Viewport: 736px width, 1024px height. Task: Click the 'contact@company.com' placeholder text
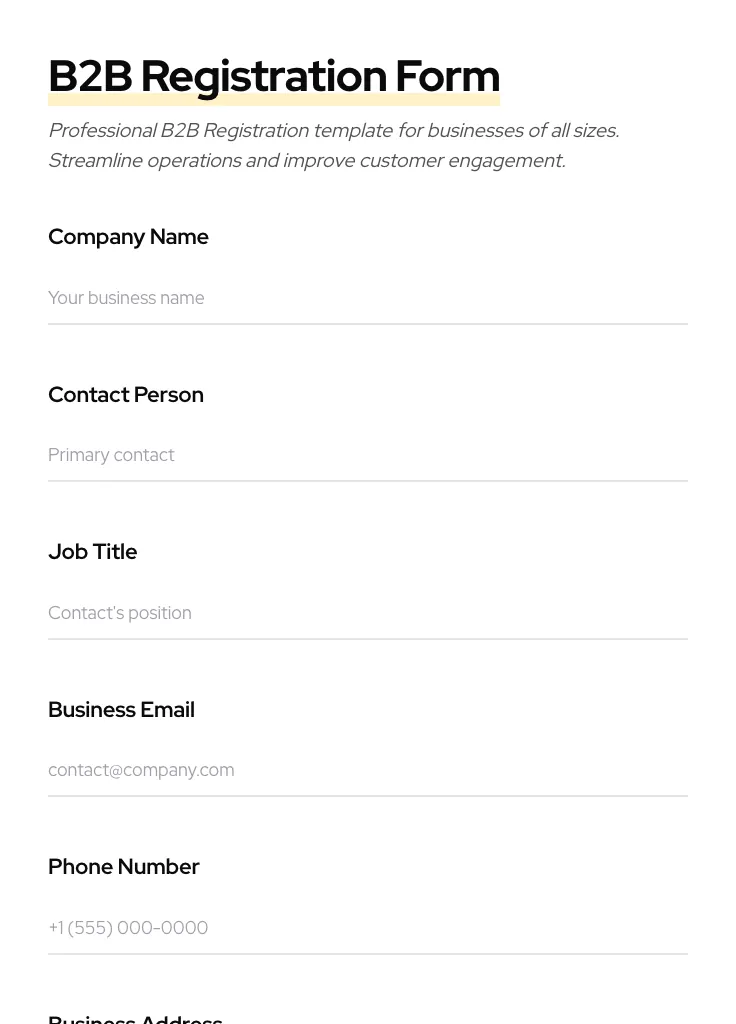coord(141,770)
